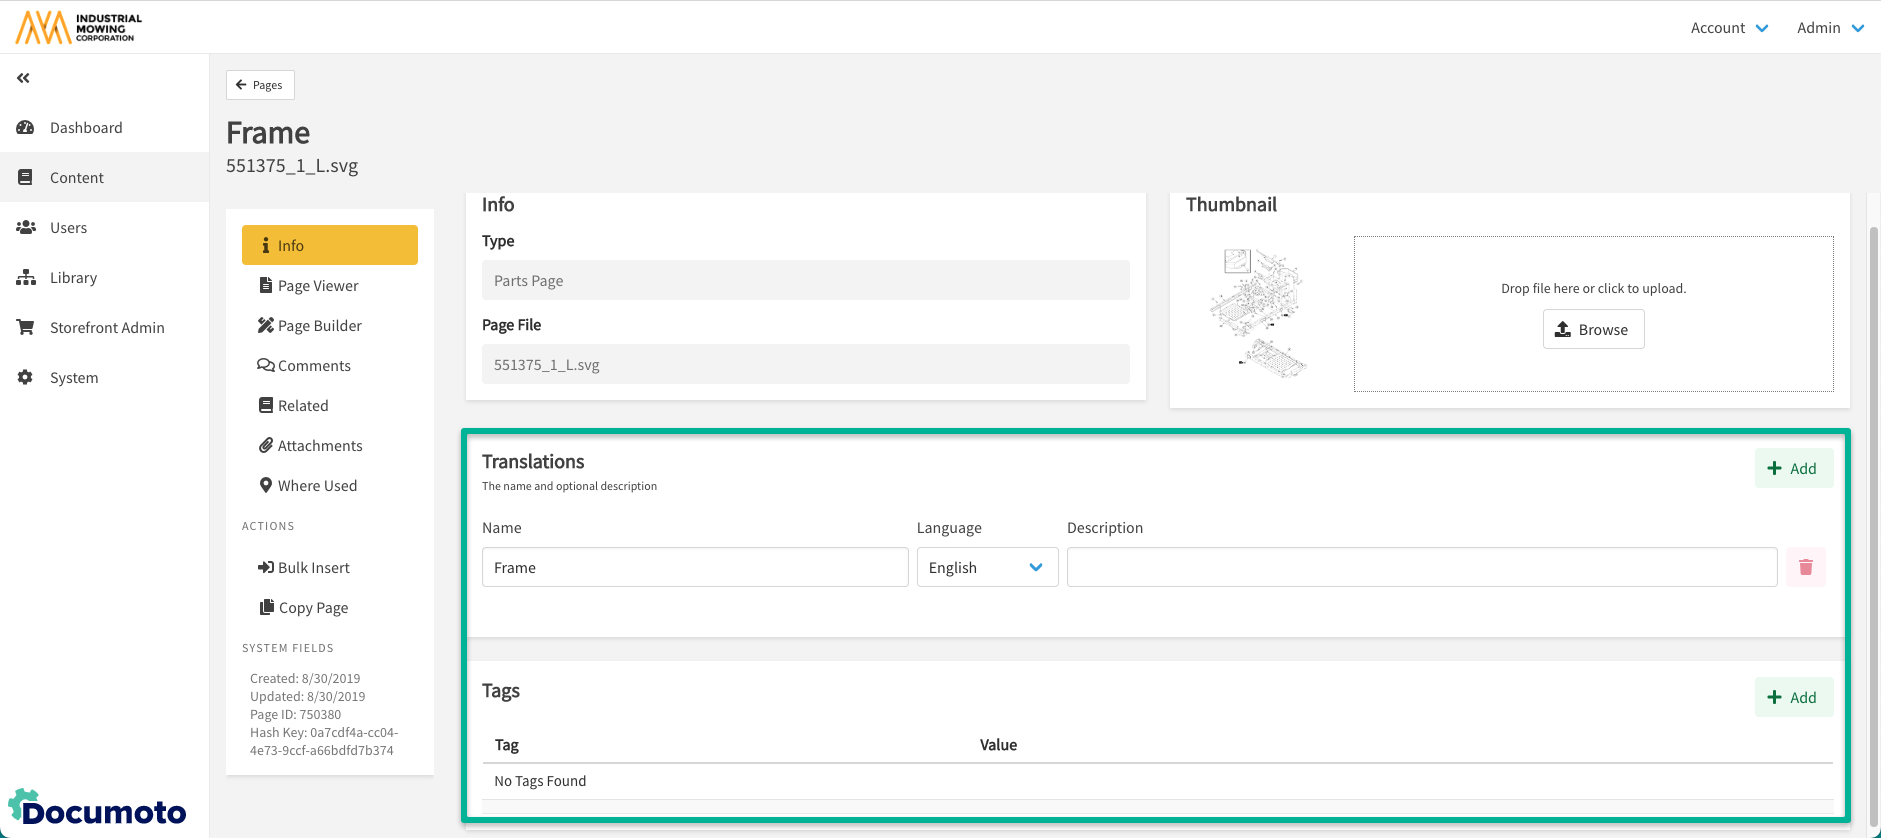The height and width of the screenshot is (838, 1881).
Task: Click the Storefront Admin cart icon
Action: pos(25,328)
